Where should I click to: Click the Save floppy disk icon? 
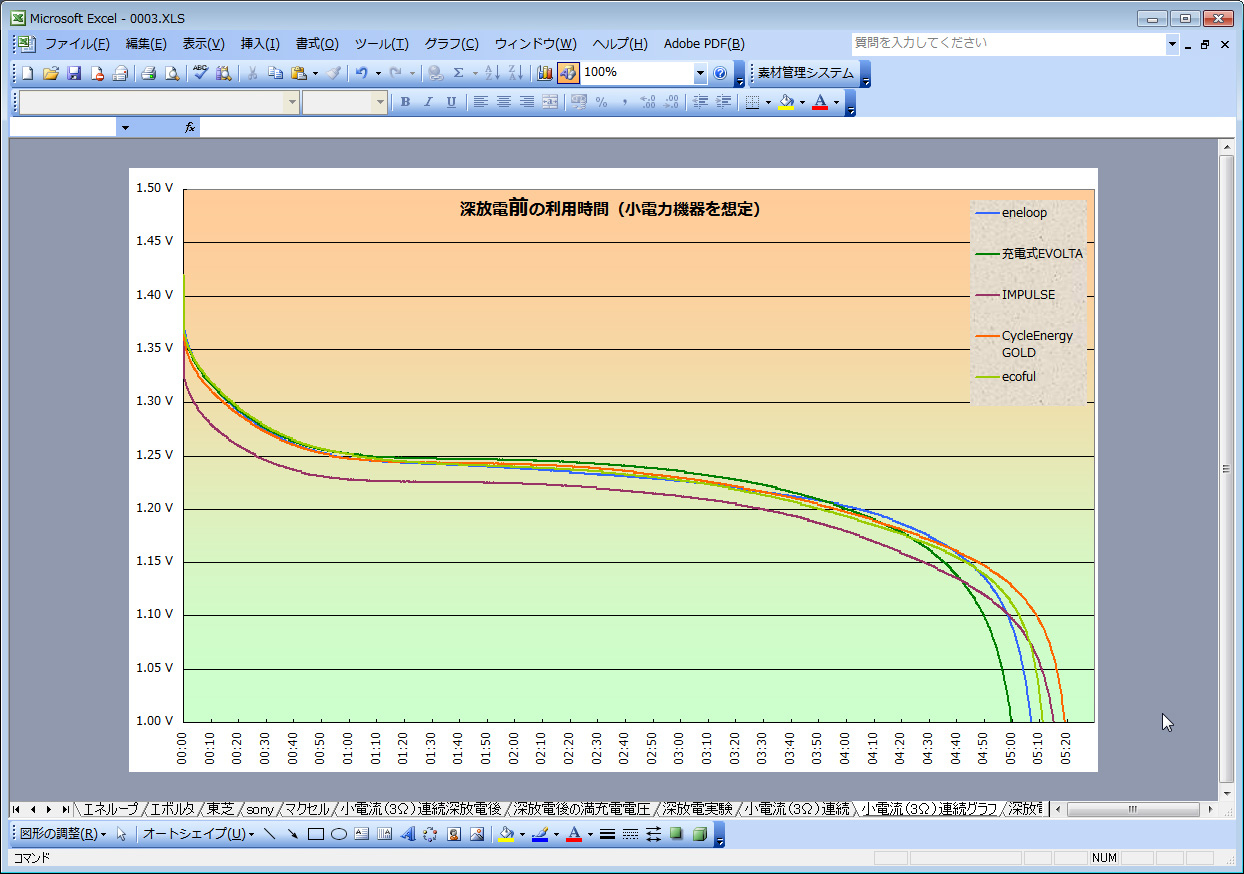(74, 73)
